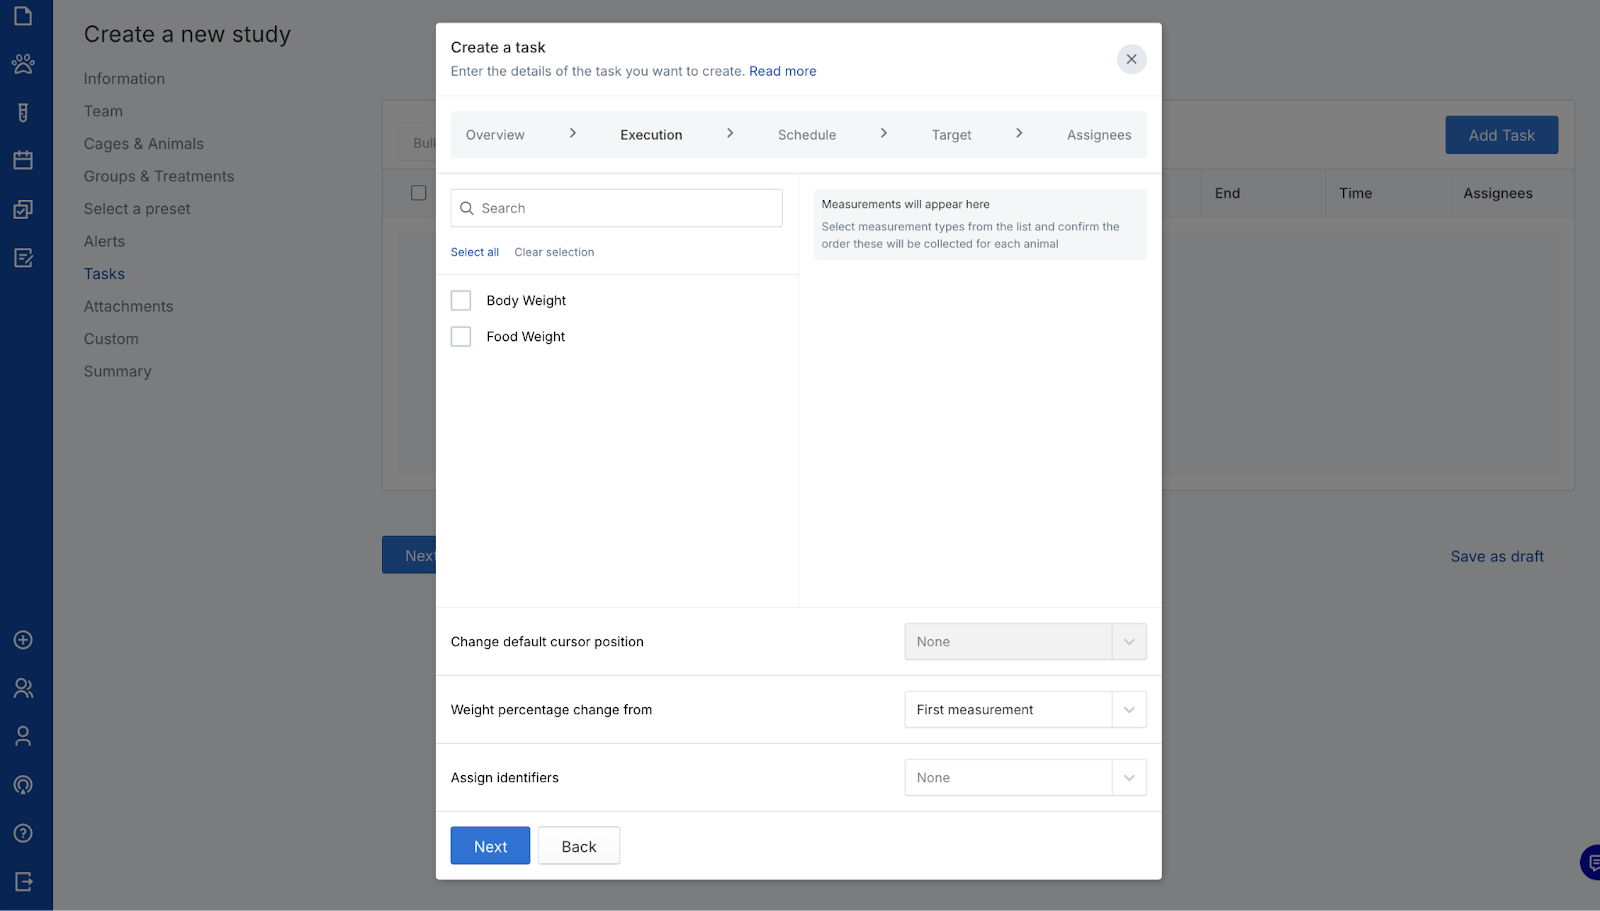Toggle the select-all checkbox in task table header
This screenshot has width=1600, height=911.
419,193
